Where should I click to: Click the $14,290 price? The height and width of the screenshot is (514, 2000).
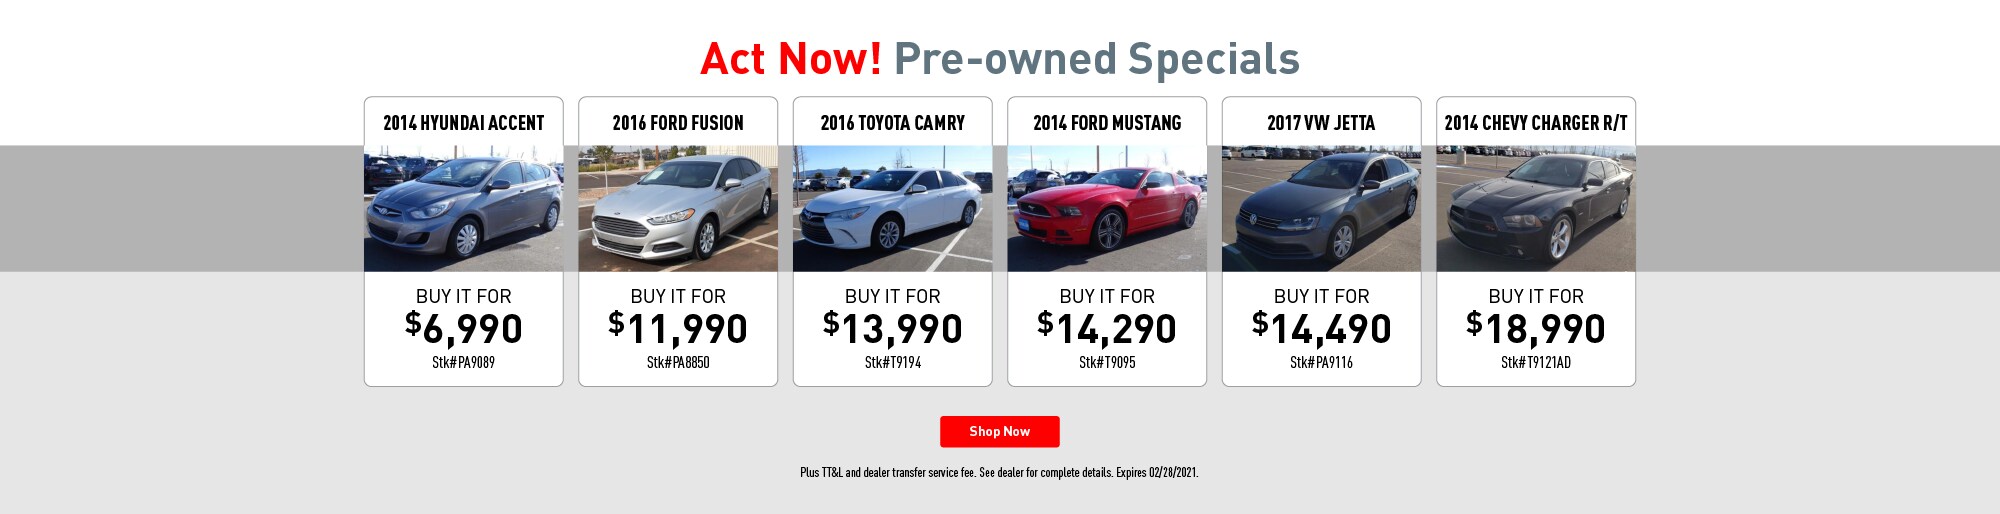(x=1107, y=328)
